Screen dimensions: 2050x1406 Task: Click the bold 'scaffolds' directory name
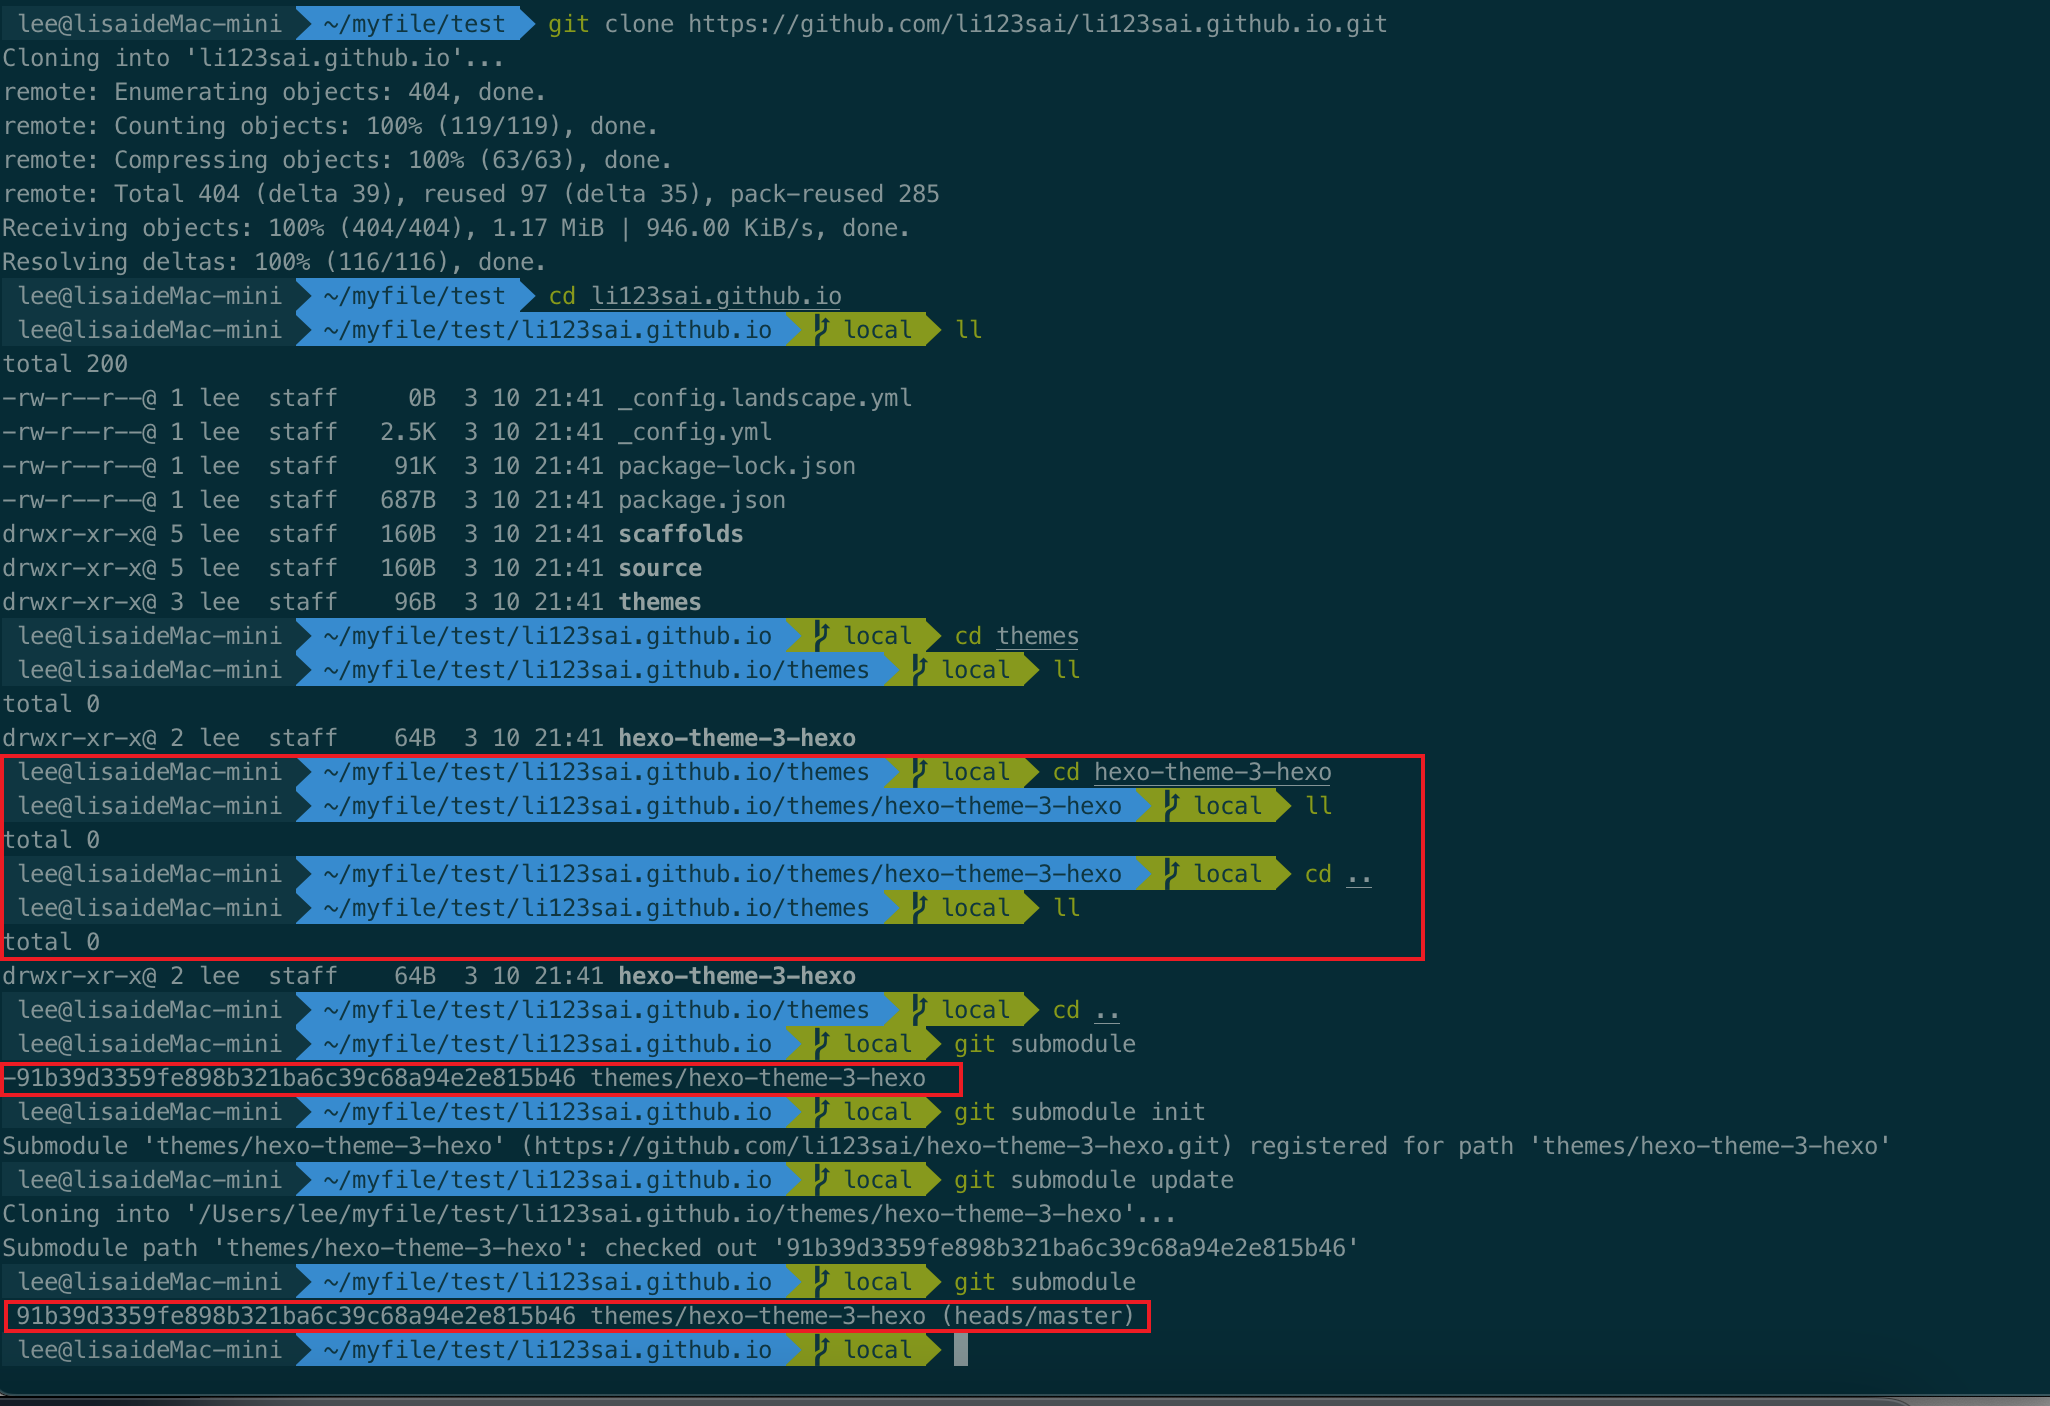[x=680, y=533]
